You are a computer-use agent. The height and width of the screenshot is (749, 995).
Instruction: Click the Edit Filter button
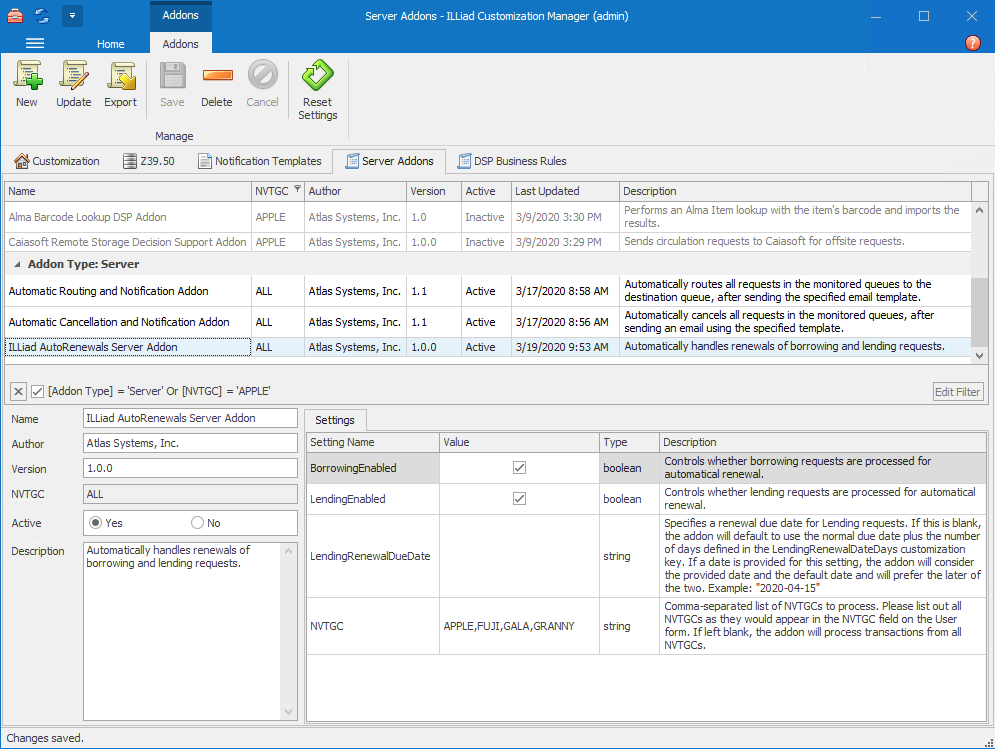tap(957, 392)
